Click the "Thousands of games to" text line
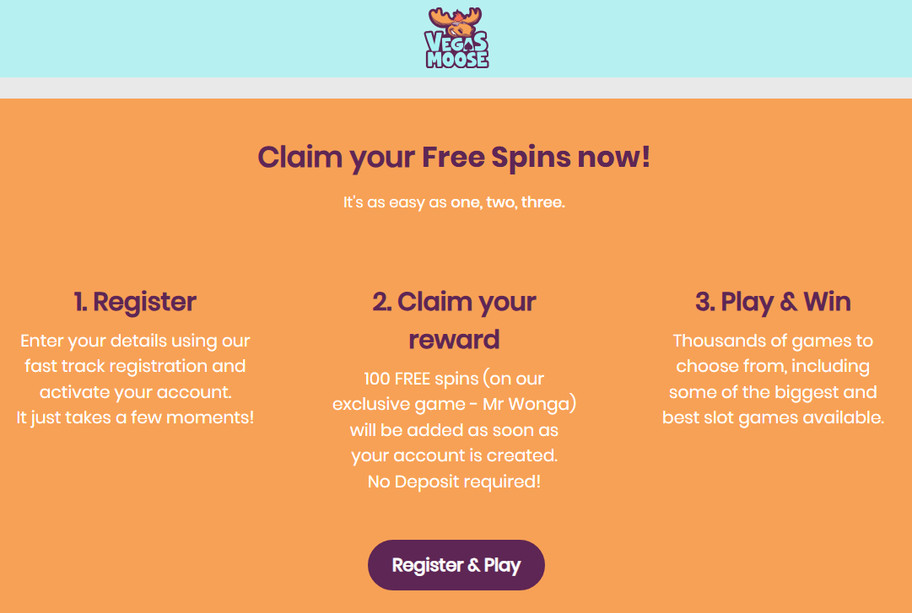Screen dimensions: 912x613 pos(773,341)
